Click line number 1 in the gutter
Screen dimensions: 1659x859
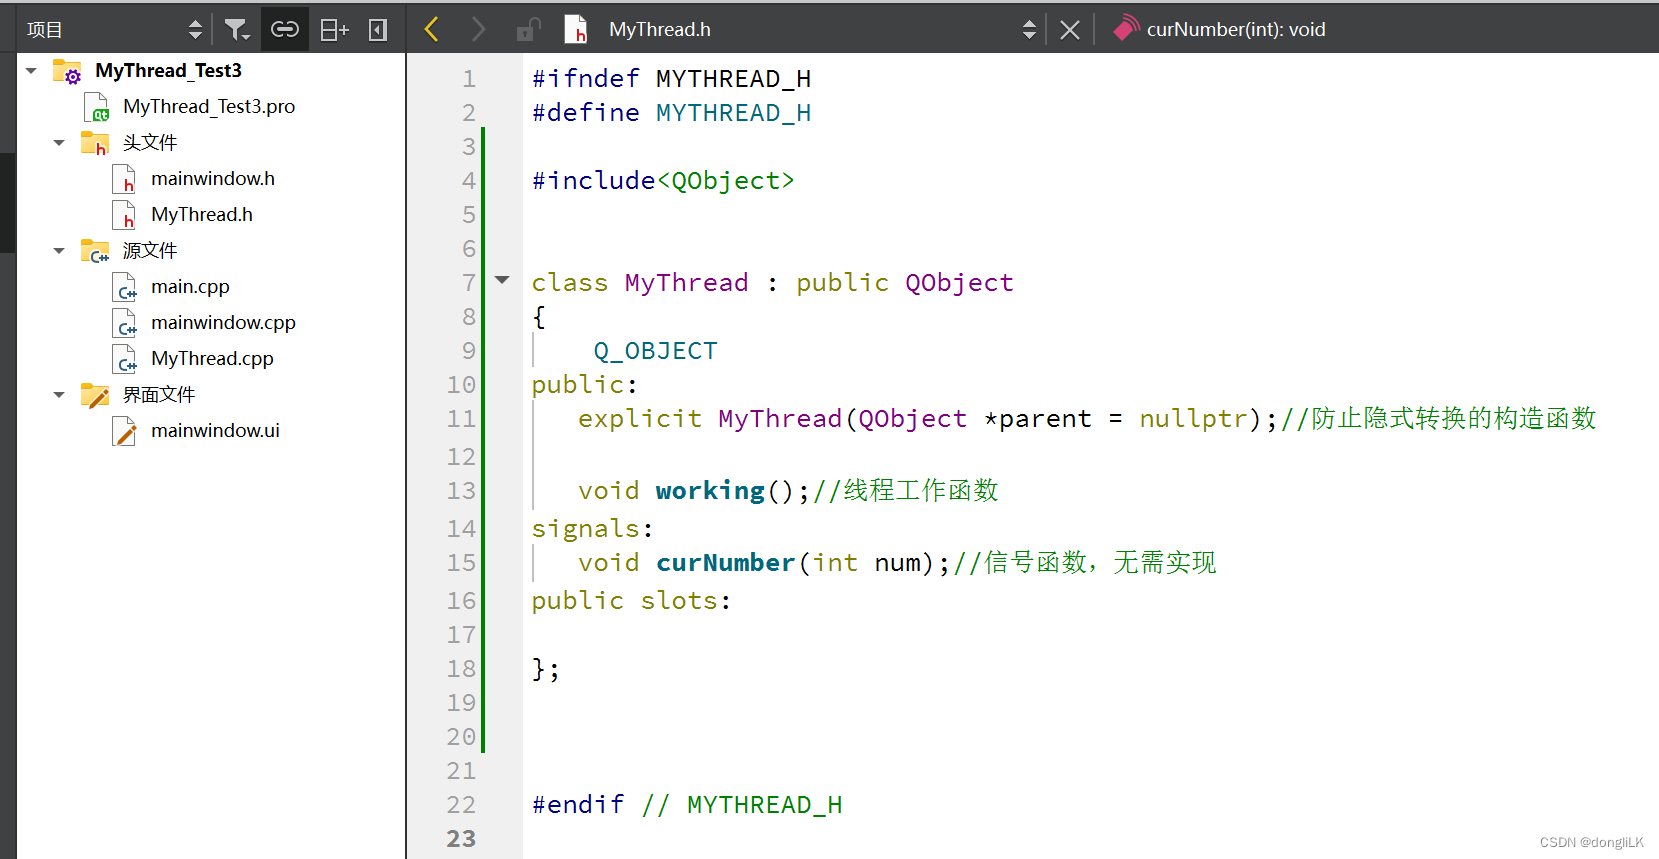click(469, 79)
